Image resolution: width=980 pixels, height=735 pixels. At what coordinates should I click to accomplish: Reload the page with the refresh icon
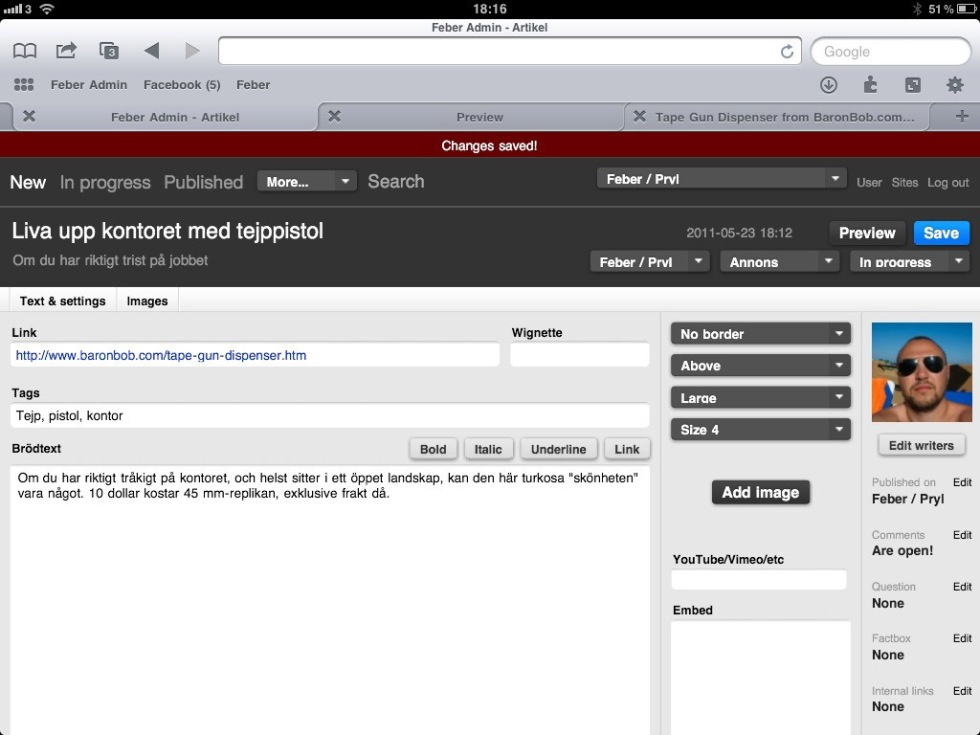787,52
